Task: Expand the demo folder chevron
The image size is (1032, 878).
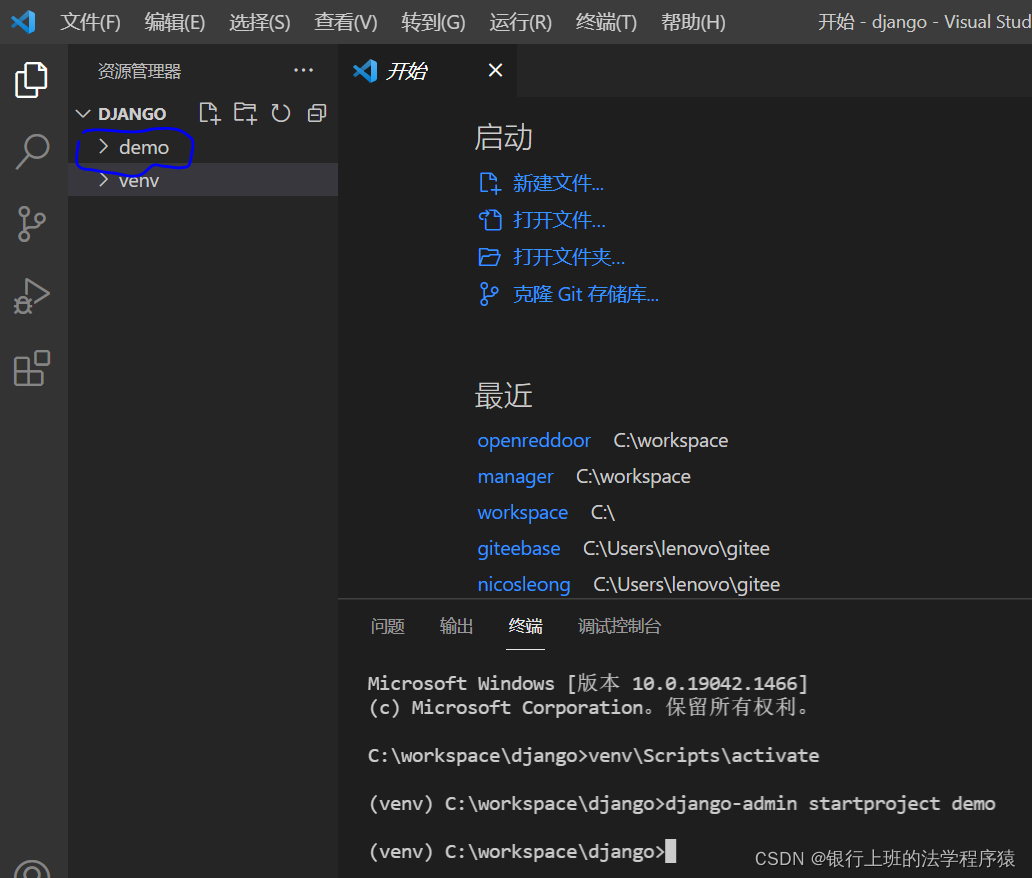Action: [x=103, y=146]
